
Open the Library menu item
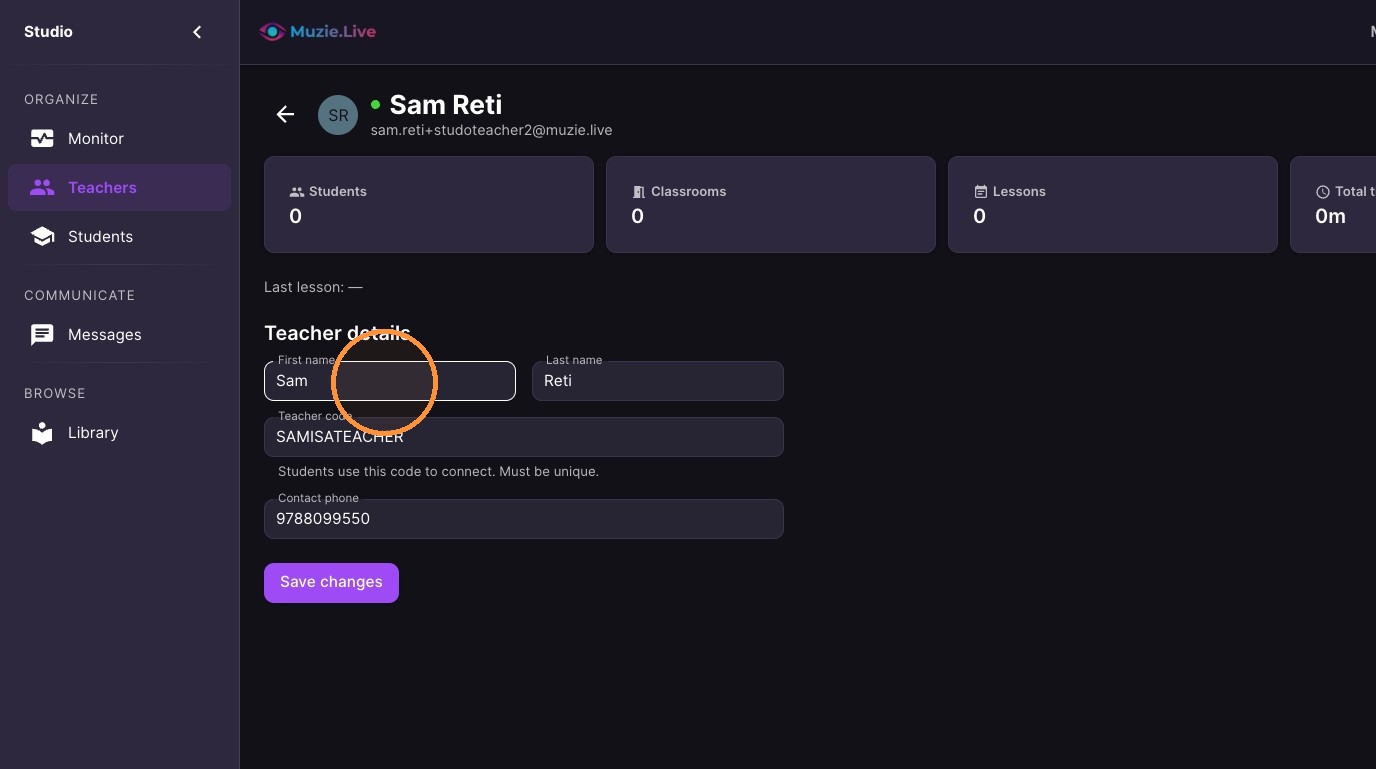coord(119,433)
